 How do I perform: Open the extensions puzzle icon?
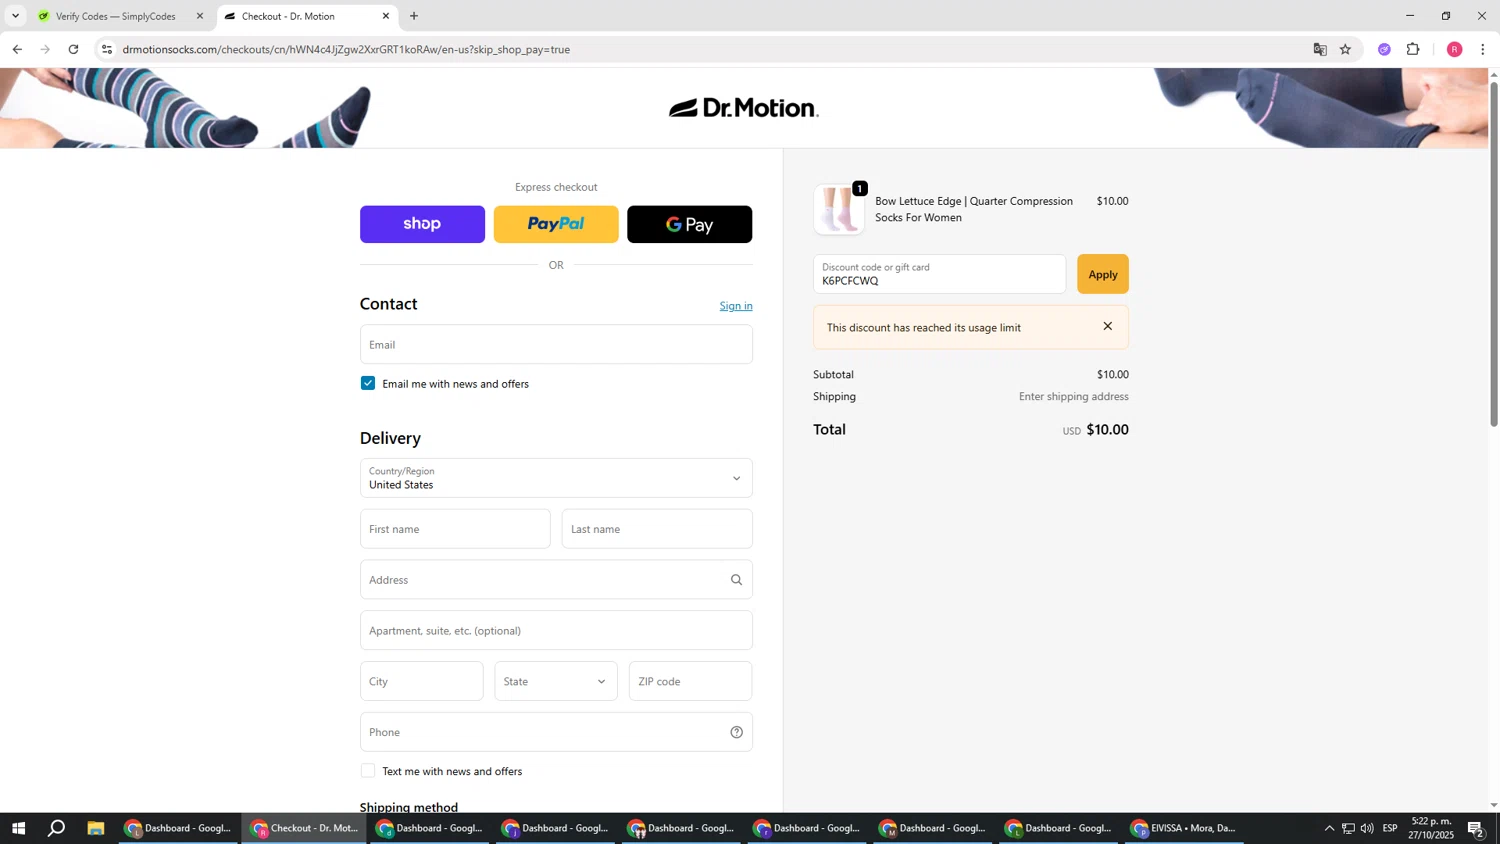point(1413,49)
